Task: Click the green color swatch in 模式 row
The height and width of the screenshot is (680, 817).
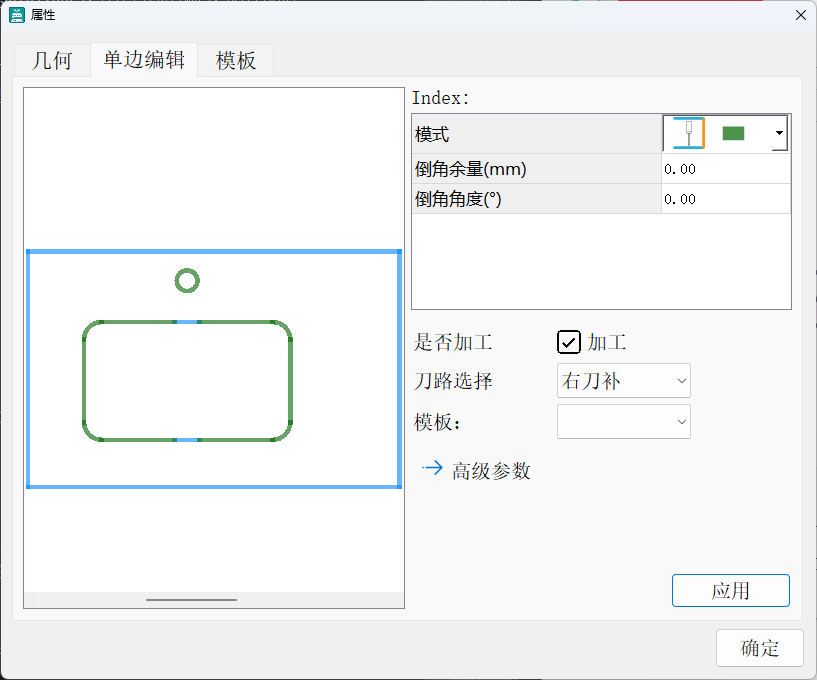Action: (734, 133)
